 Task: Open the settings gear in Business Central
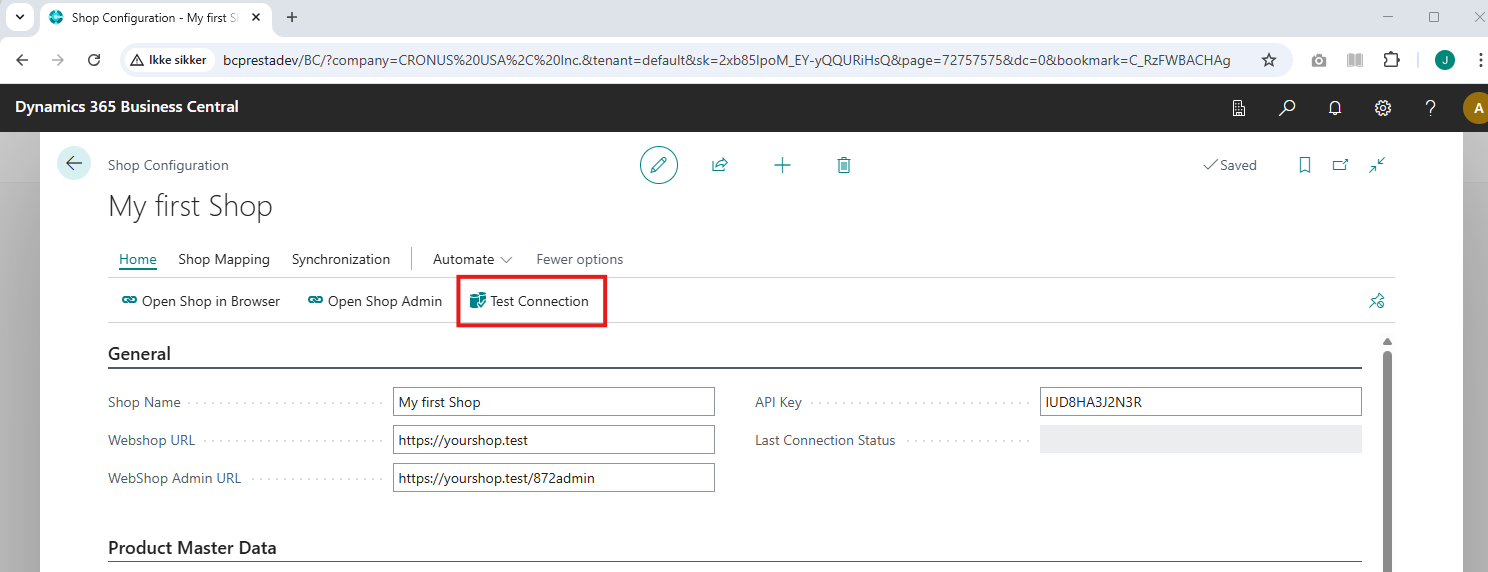pos(1383,108)
